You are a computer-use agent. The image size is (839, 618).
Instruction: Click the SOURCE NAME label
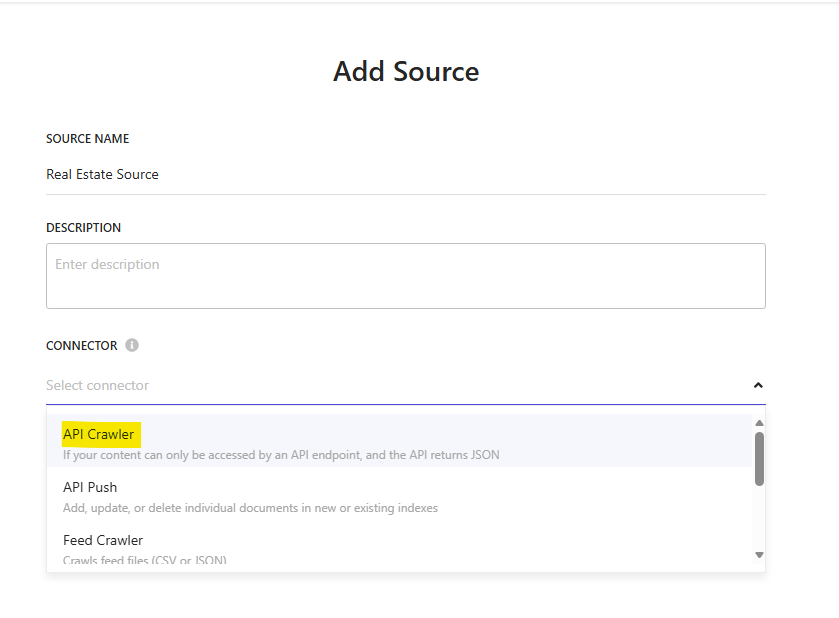(x=87, y=139)
